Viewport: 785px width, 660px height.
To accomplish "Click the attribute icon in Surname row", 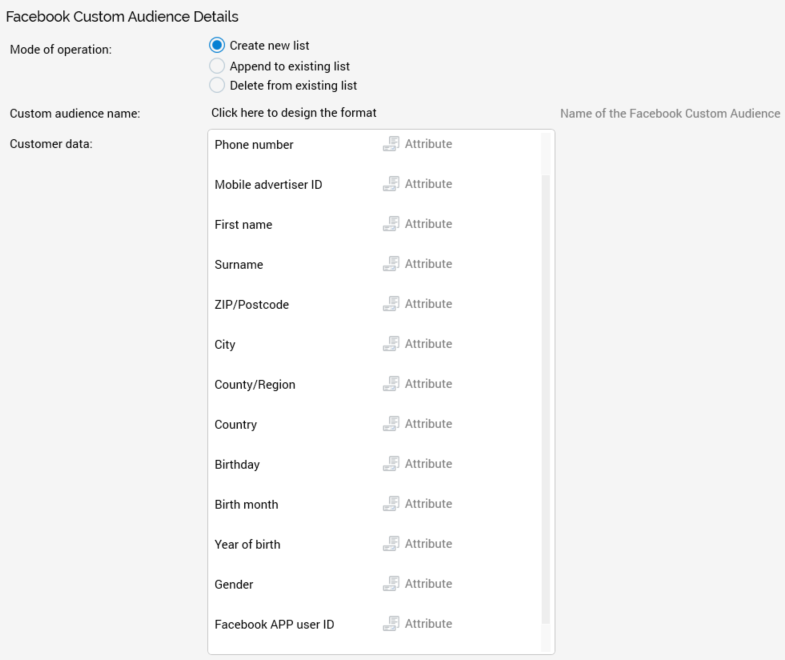I will point(391,264).
